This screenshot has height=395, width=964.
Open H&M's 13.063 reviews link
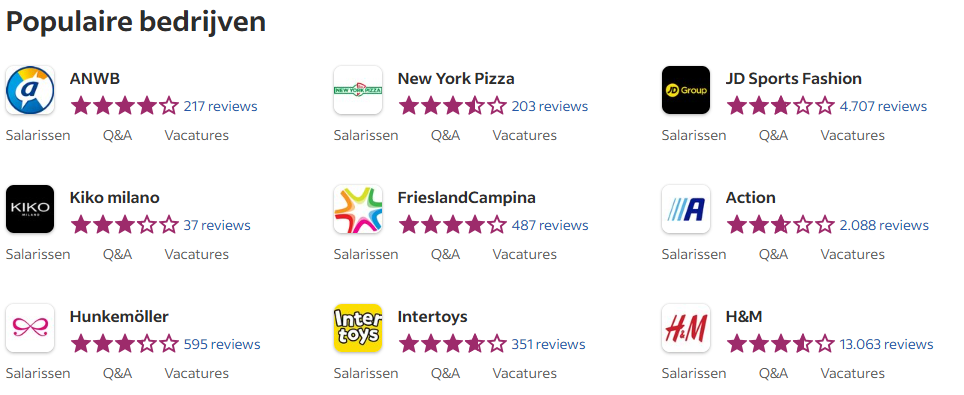coord(886,344)
